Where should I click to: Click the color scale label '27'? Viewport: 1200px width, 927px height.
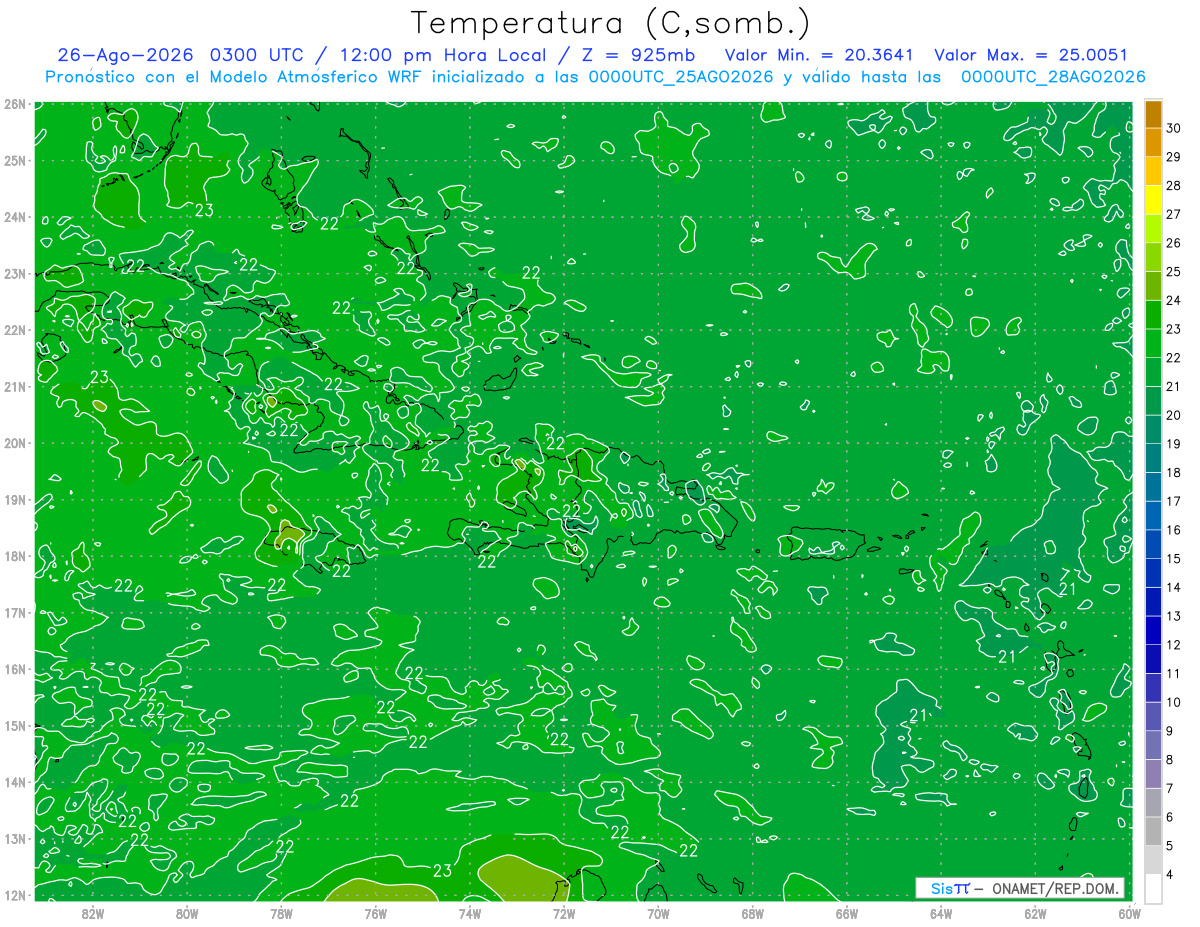tap(1173, 214)
